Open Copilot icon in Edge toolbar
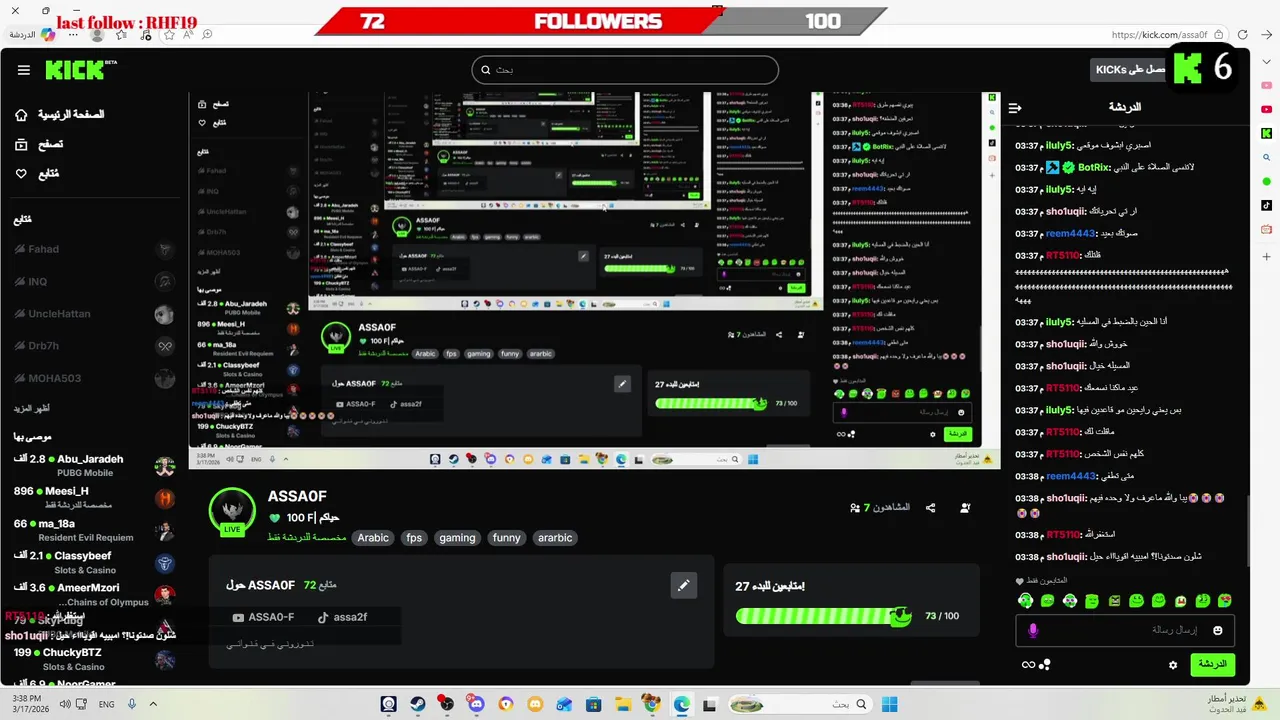 (x=47, y=34)
